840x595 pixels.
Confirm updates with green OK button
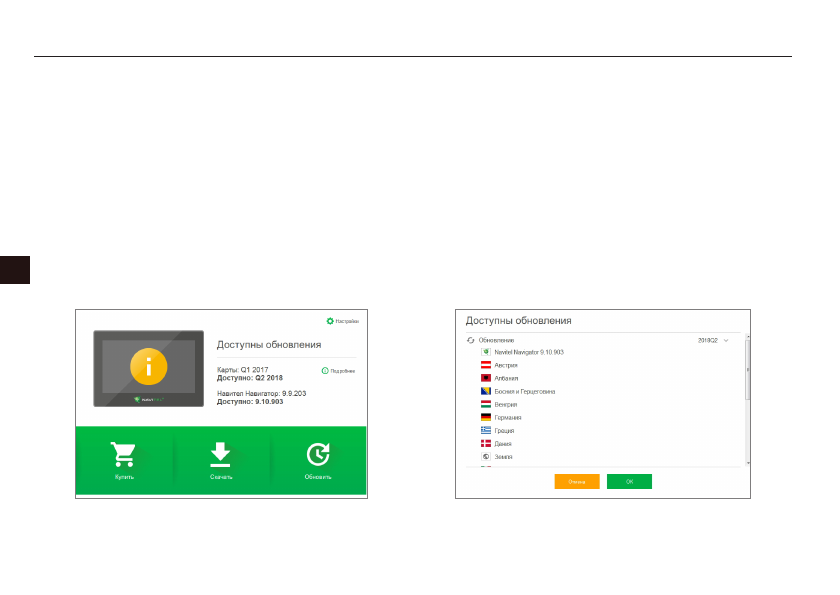pos(629,481)
